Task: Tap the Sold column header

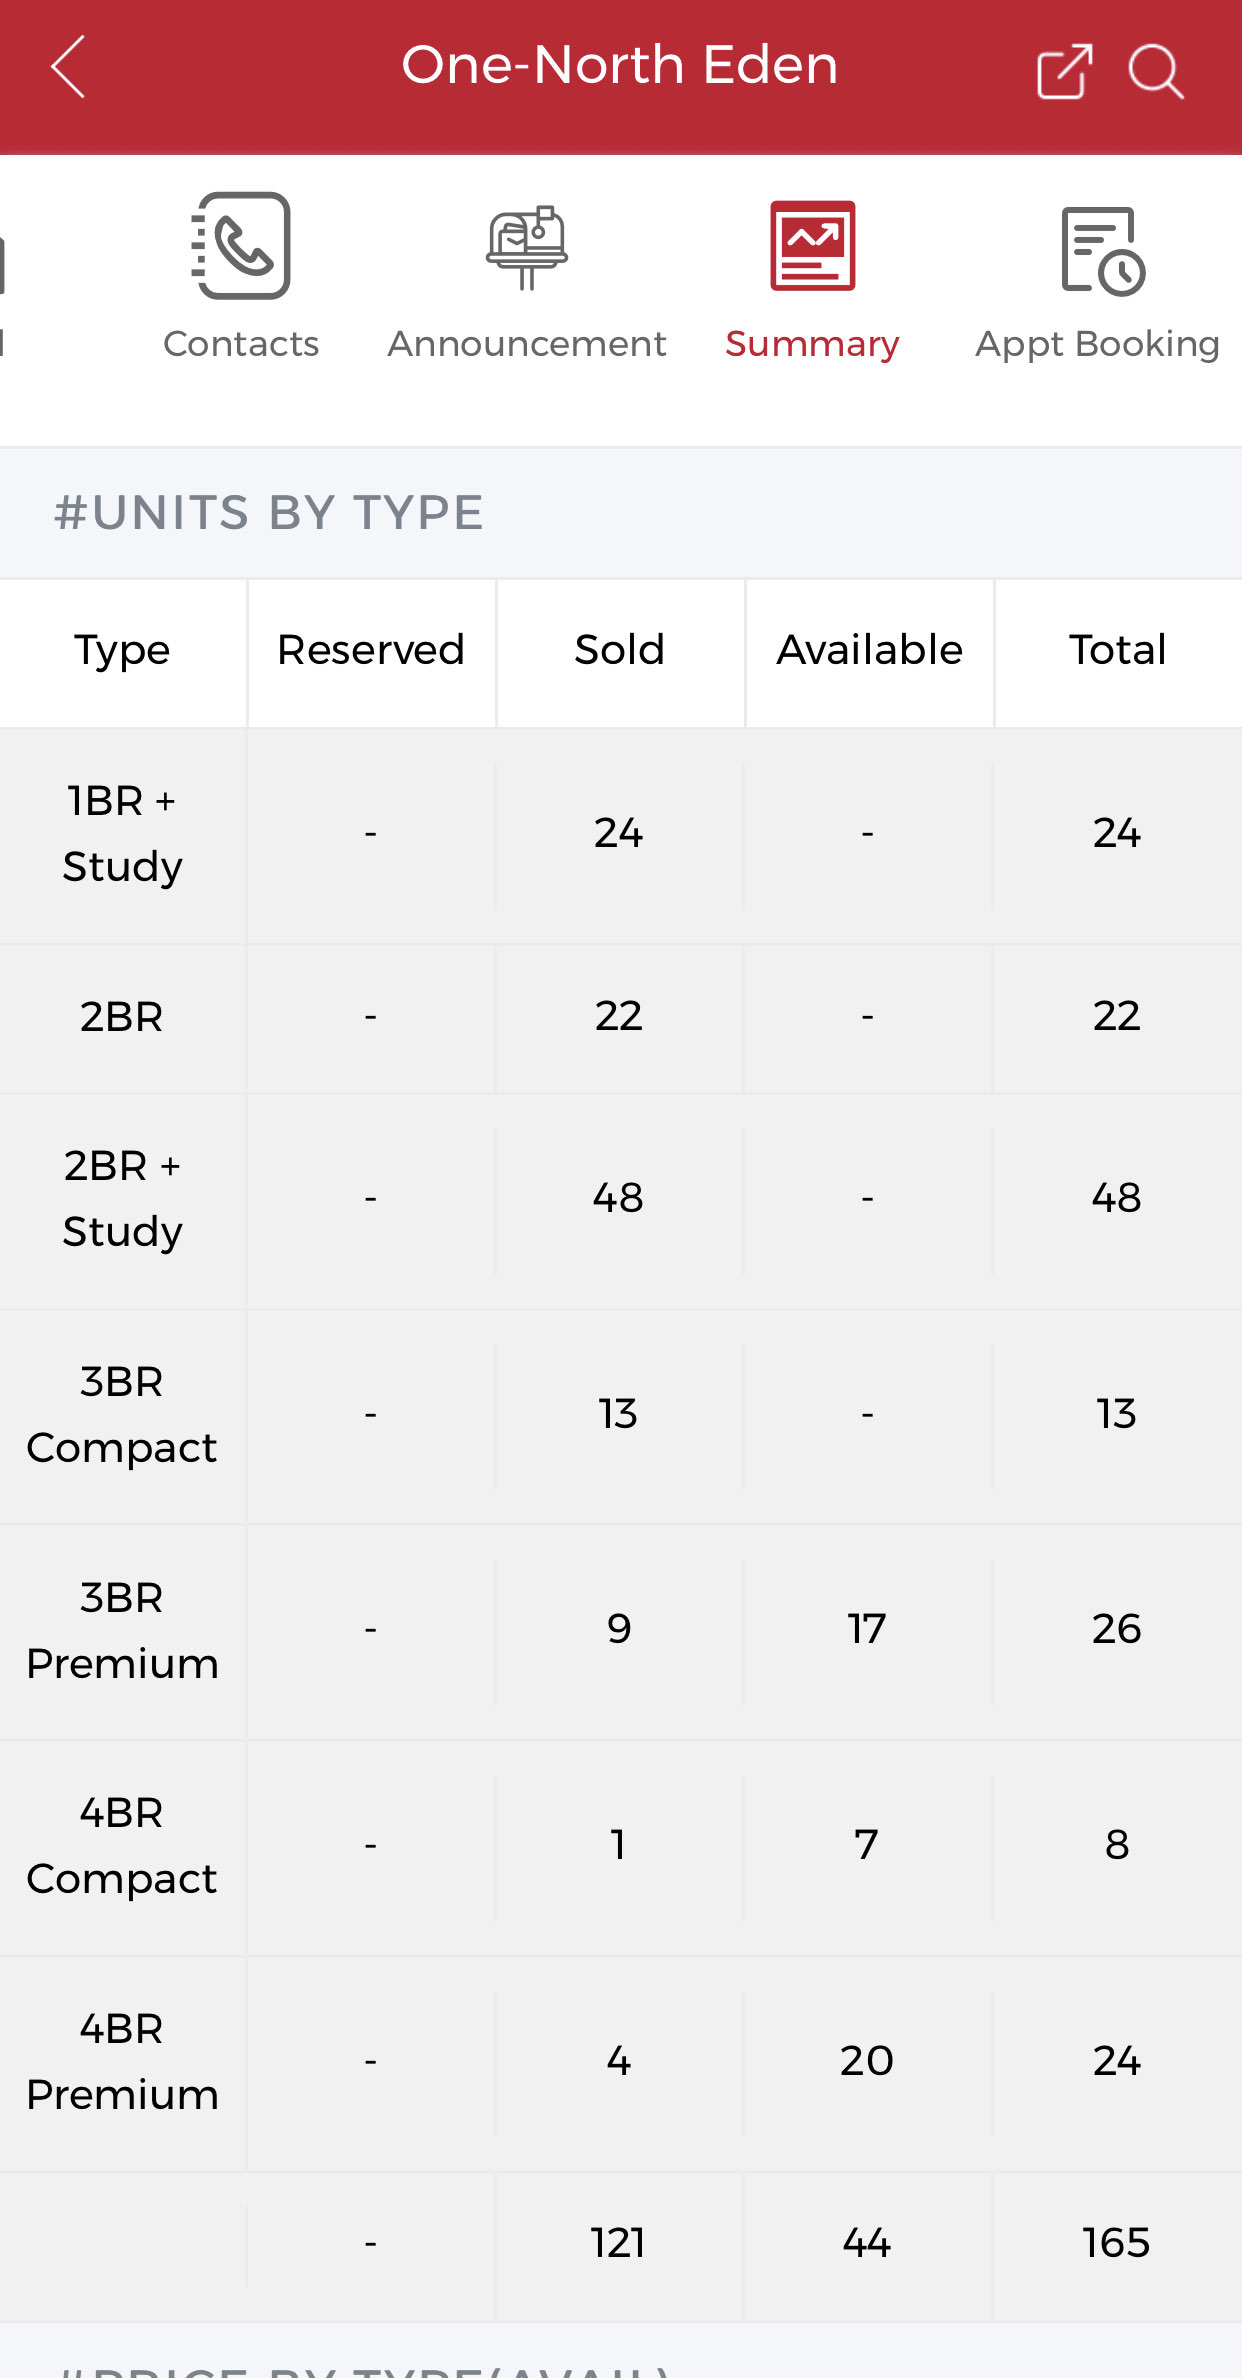Action: 619,650
